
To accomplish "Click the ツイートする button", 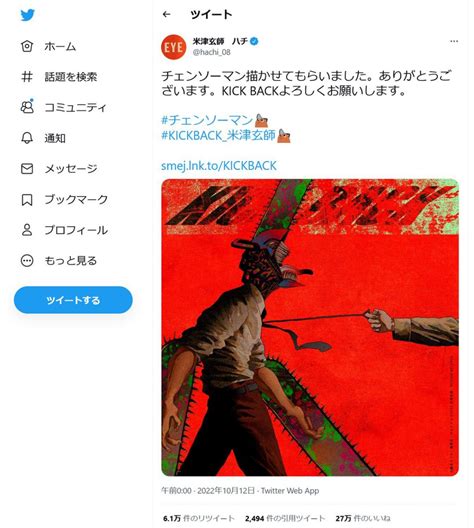I will 73,300.
